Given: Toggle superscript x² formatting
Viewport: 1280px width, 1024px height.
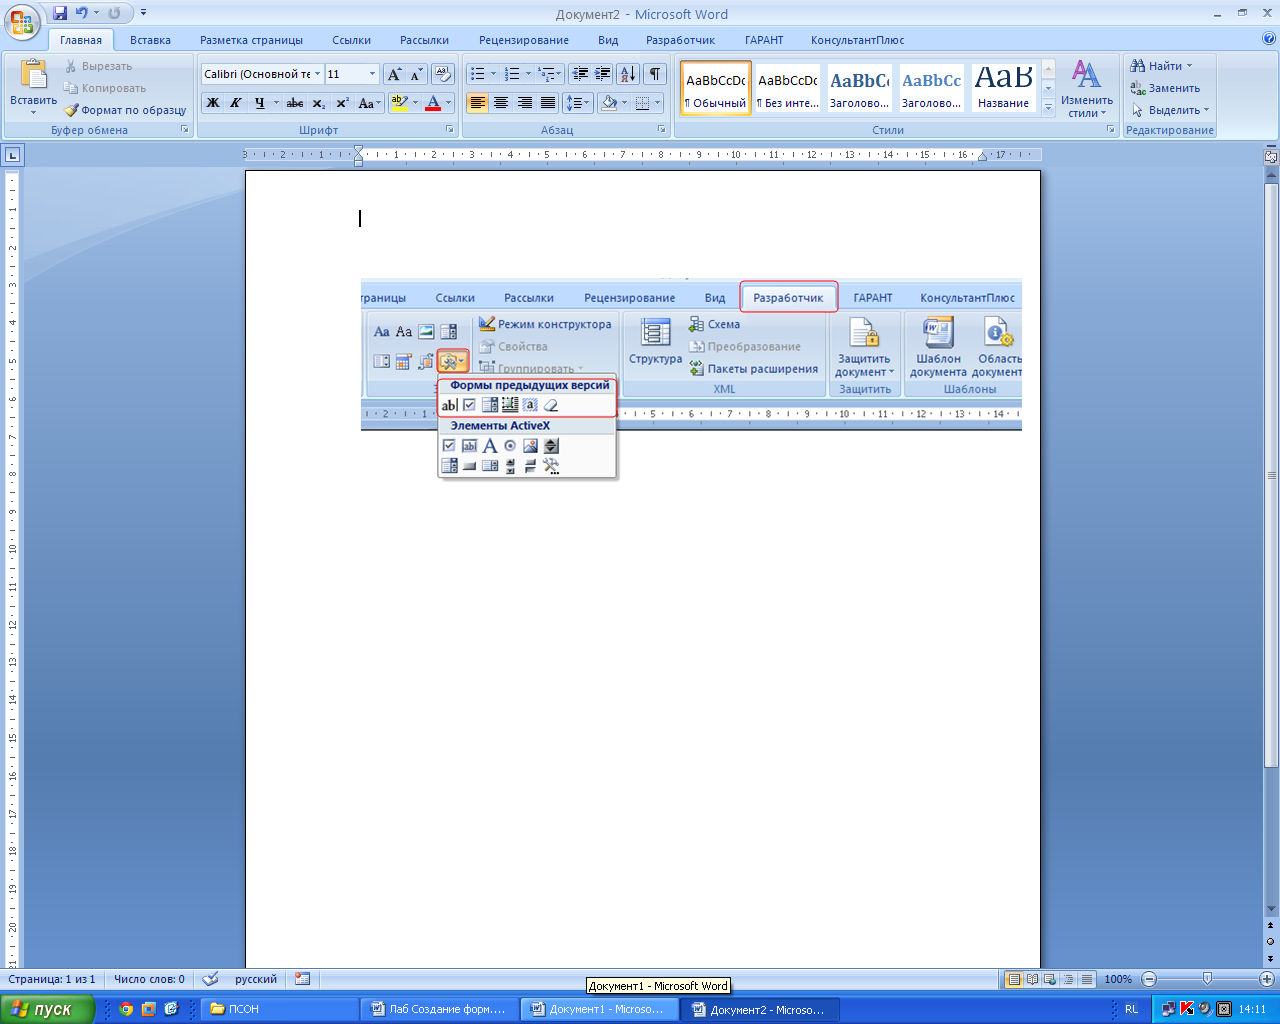Looking at the screenshot, I should (x=341, y=102).
